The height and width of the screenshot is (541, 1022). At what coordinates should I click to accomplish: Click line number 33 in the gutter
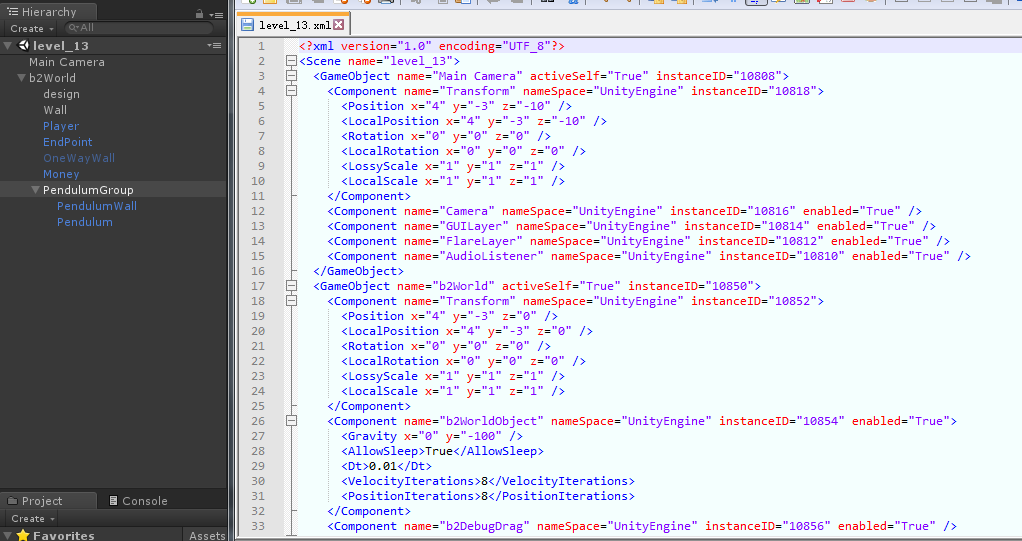[x=257, y=525]
